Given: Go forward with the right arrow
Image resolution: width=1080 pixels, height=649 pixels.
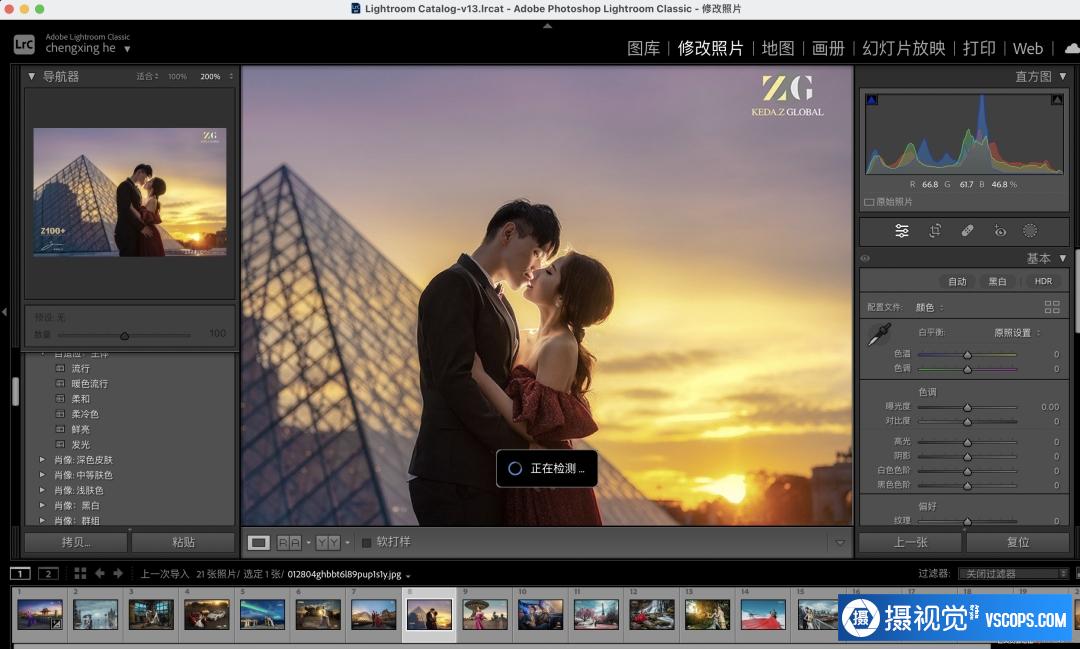Looking at the screenshot, I should click(x=118, y=573).
